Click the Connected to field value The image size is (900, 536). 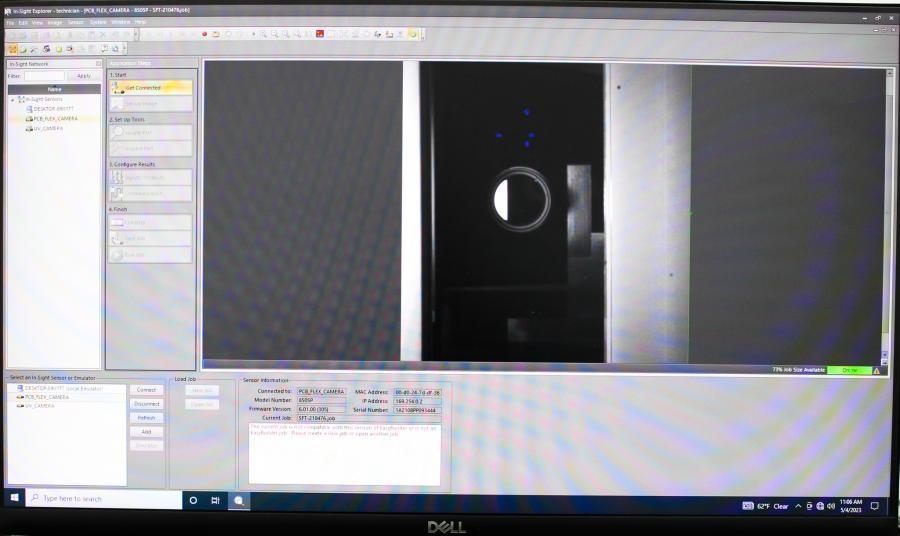coord(321,391)
